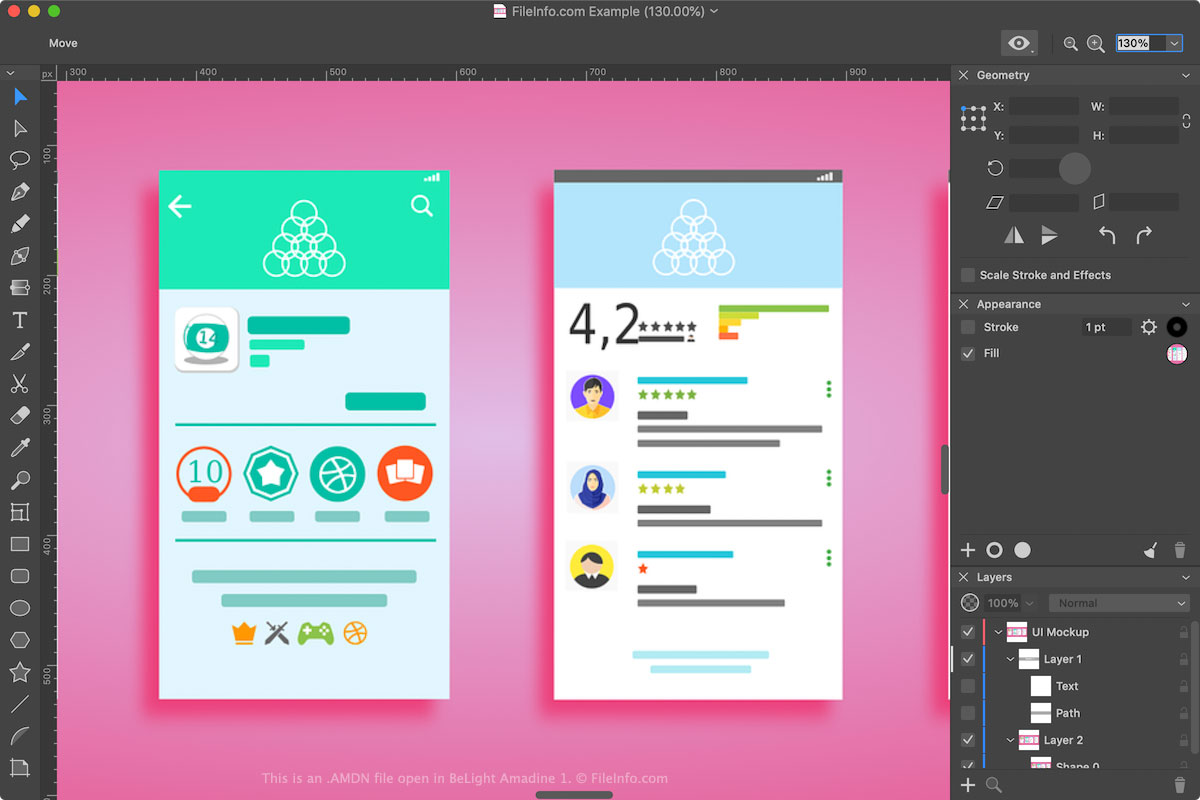Add new appearance item with plus button
The width and height of the screenshot is (1200, 800).
tap(968, 550)
